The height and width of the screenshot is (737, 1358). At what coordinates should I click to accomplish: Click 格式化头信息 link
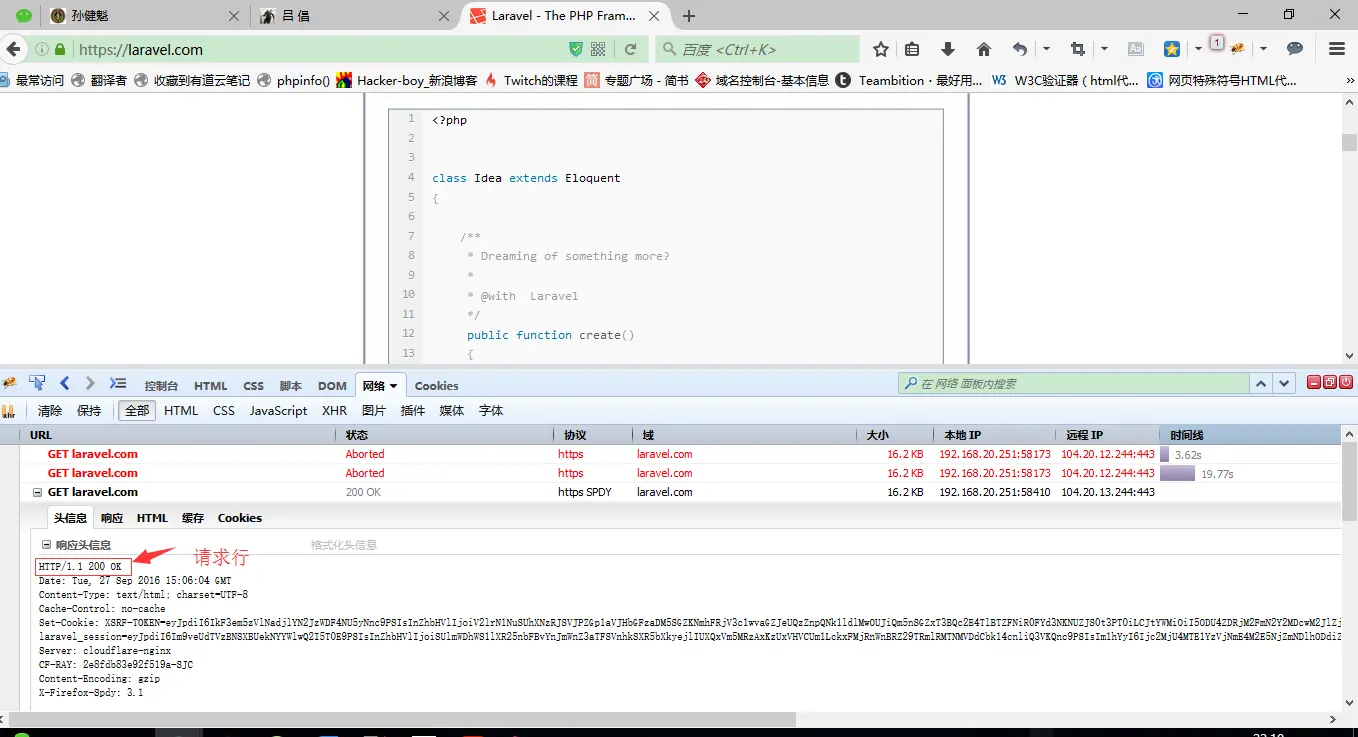(344, 545)
